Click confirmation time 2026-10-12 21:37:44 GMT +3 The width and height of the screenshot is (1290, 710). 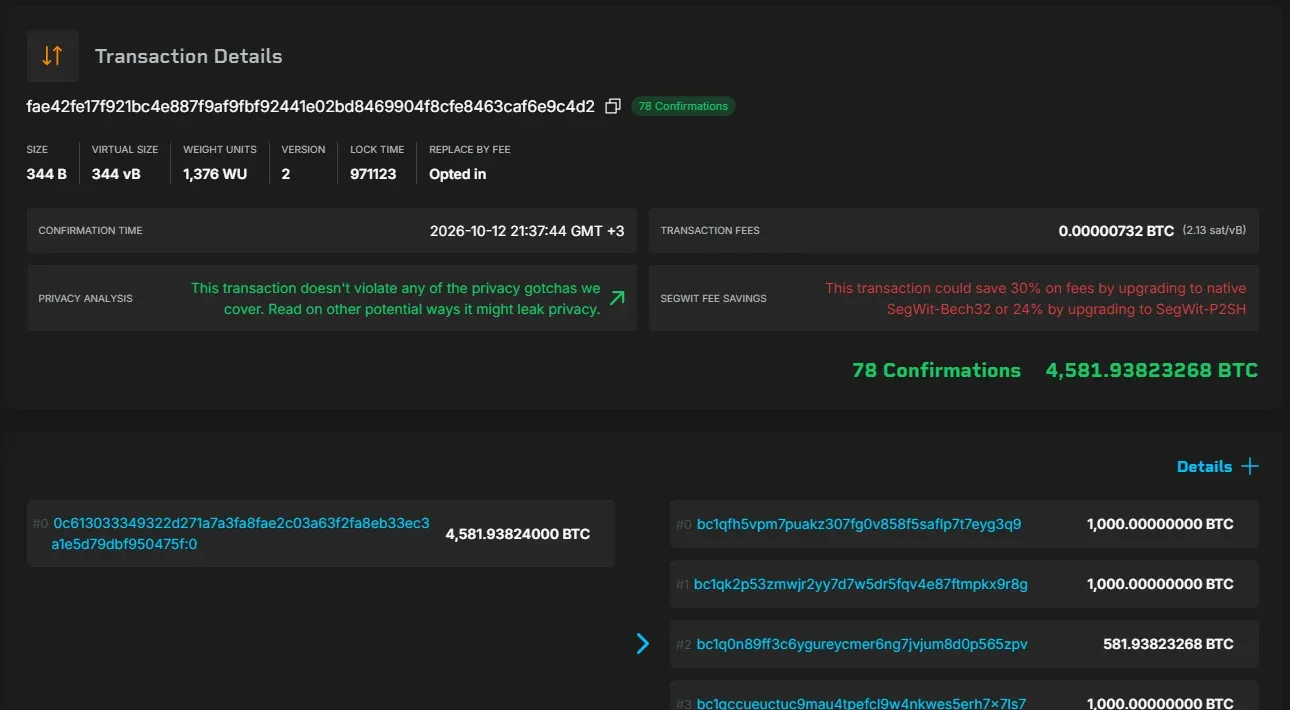click(x=527, y=231)
